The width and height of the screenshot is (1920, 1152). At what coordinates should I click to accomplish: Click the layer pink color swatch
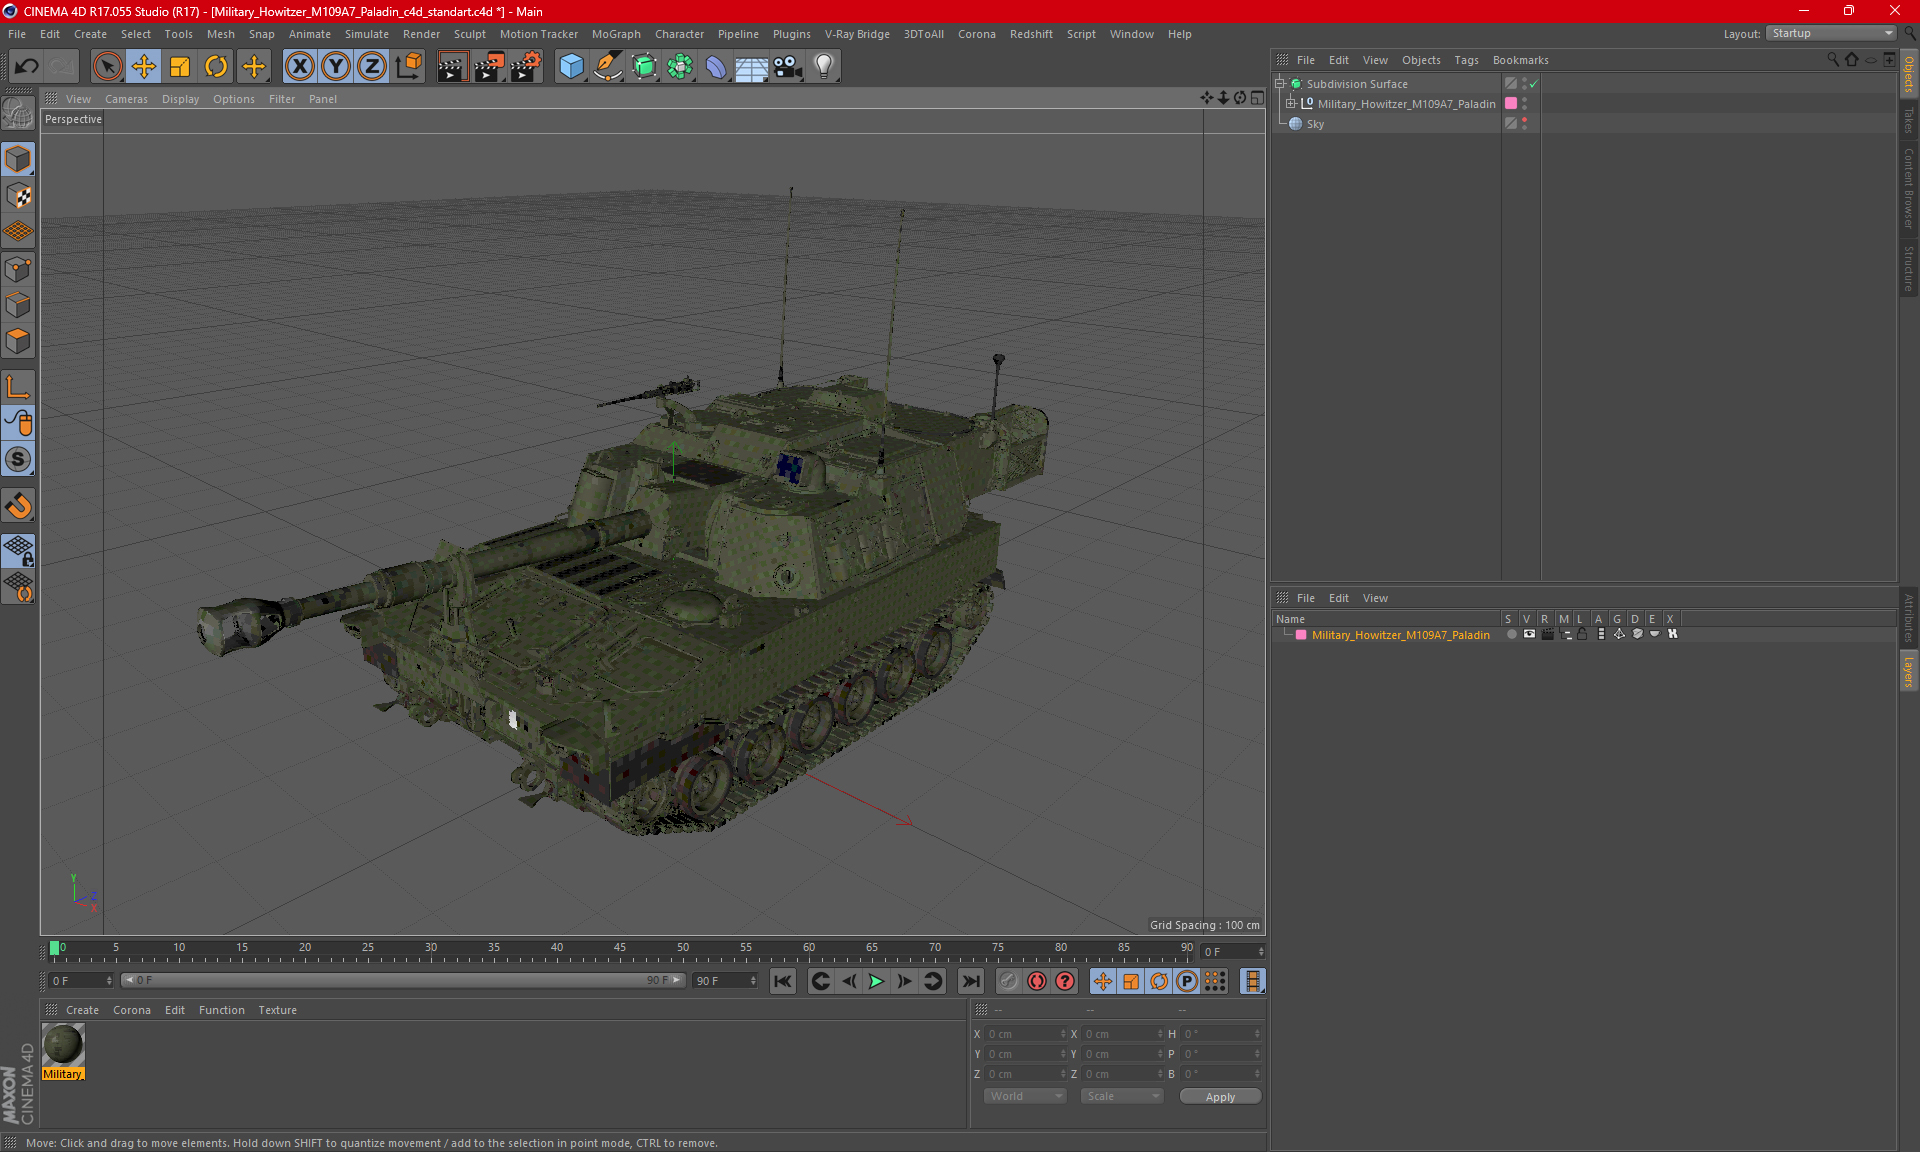tap(1301, 635)
